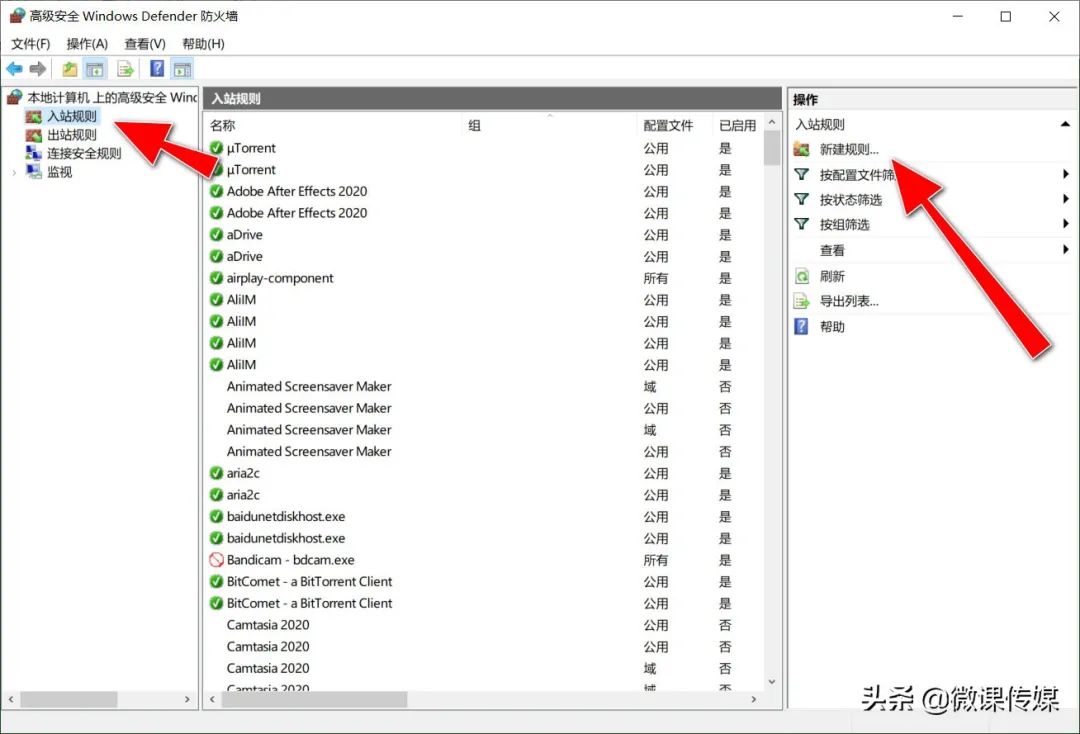Toggle the Show/Hide Console Tree toolbar icon

(x=94, y=68)
